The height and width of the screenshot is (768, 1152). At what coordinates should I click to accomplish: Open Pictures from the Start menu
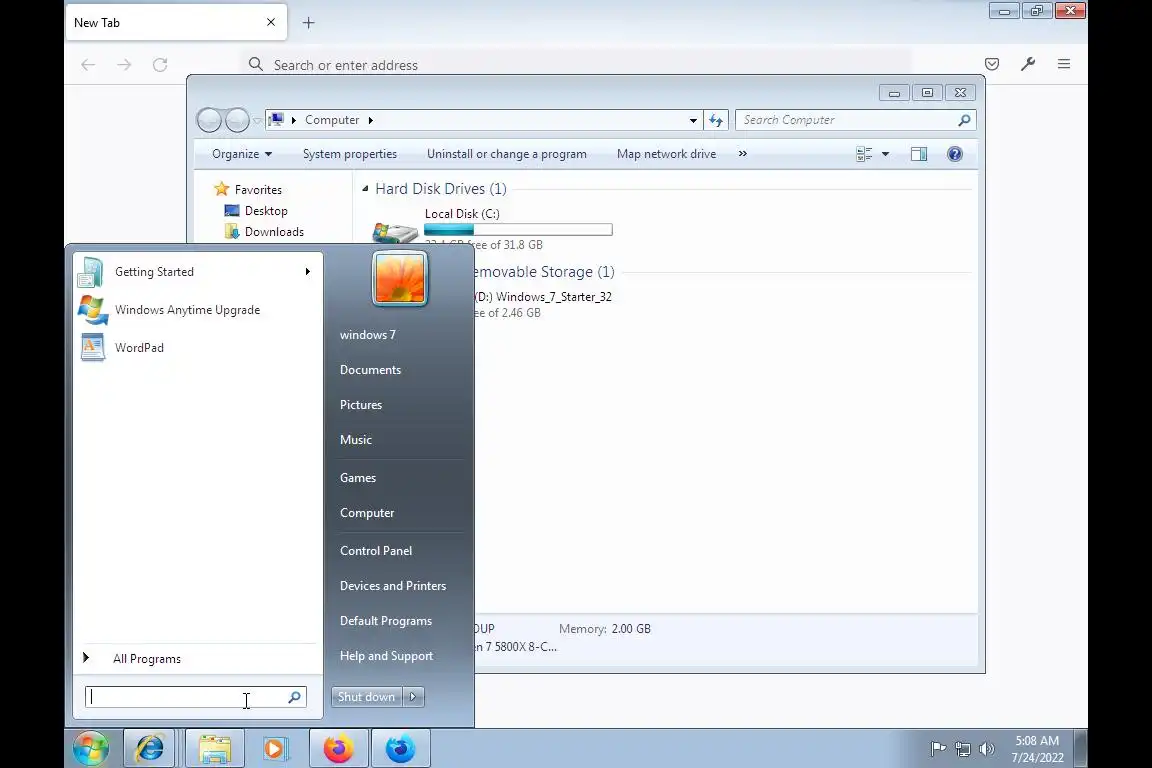(361, 405)
